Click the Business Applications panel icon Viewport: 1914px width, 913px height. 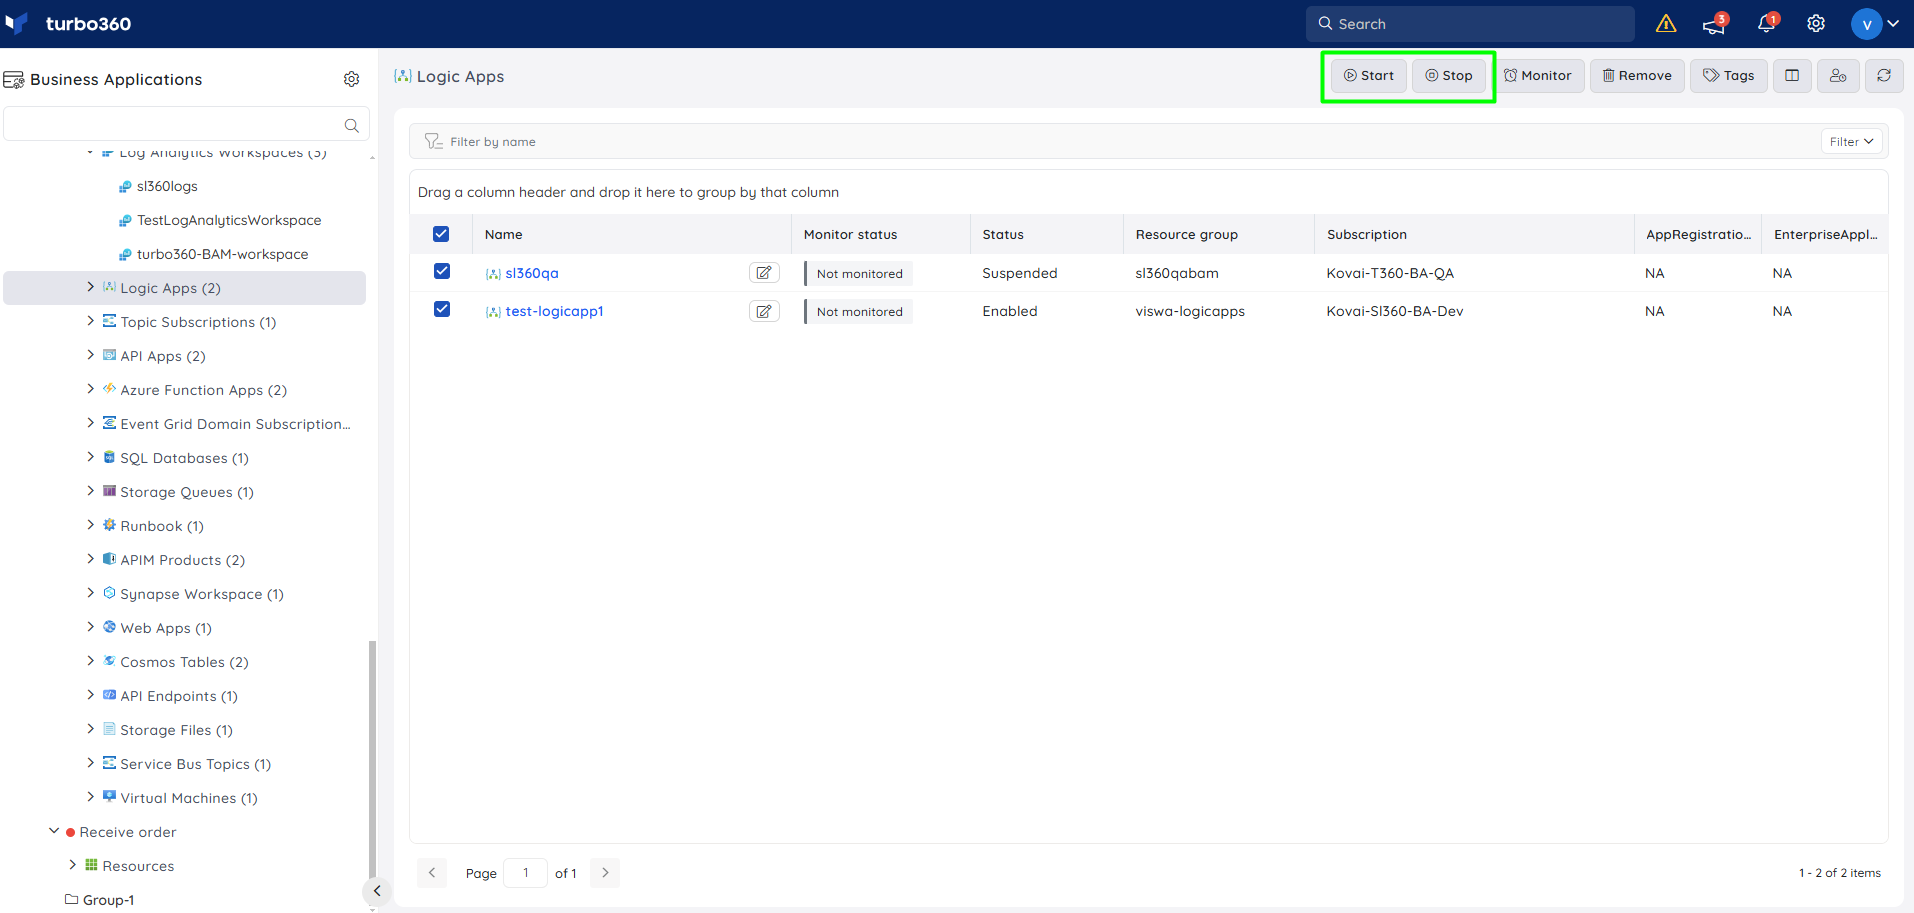[14, 79]
